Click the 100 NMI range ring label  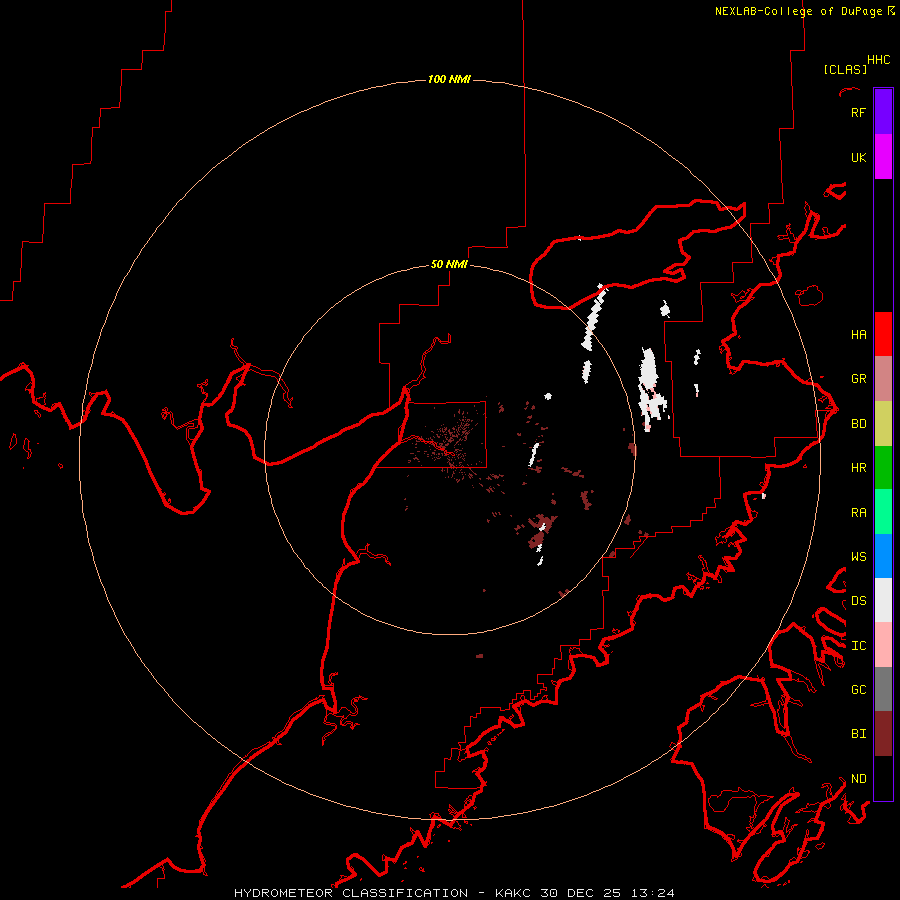pyautogui.click(x=449, y=79)
